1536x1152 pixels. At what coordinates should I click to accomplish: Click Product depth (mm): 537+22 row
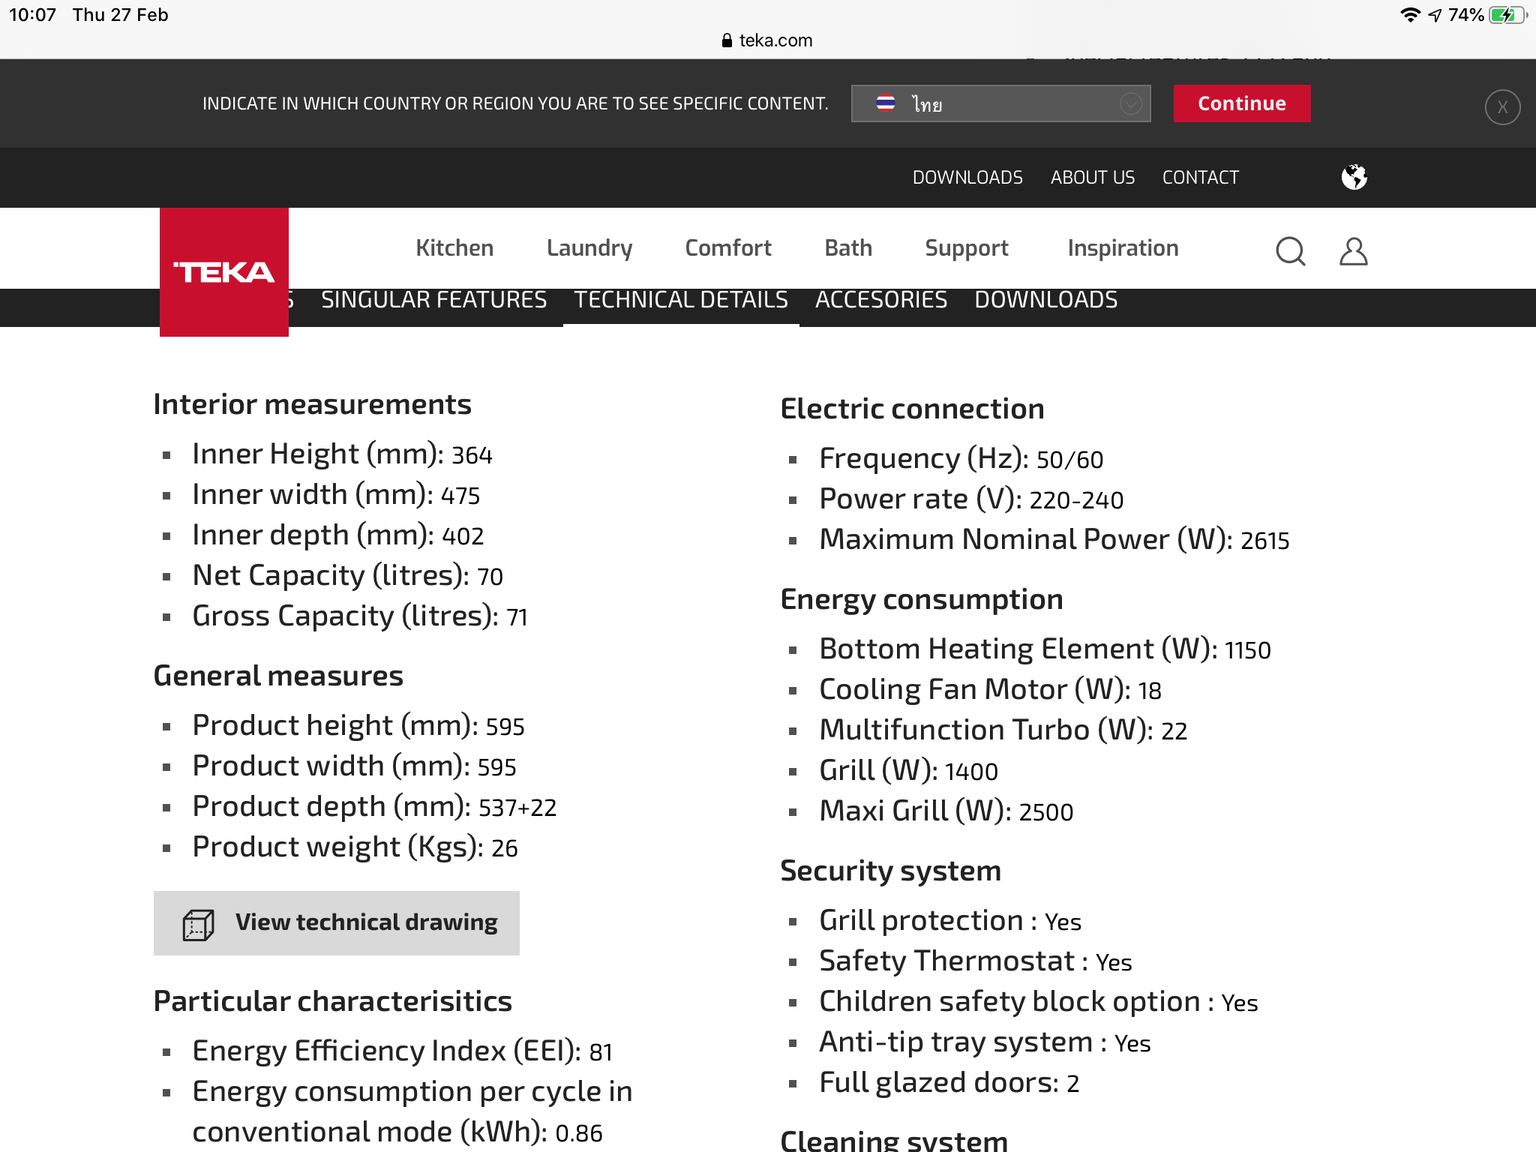click(374, 807)
